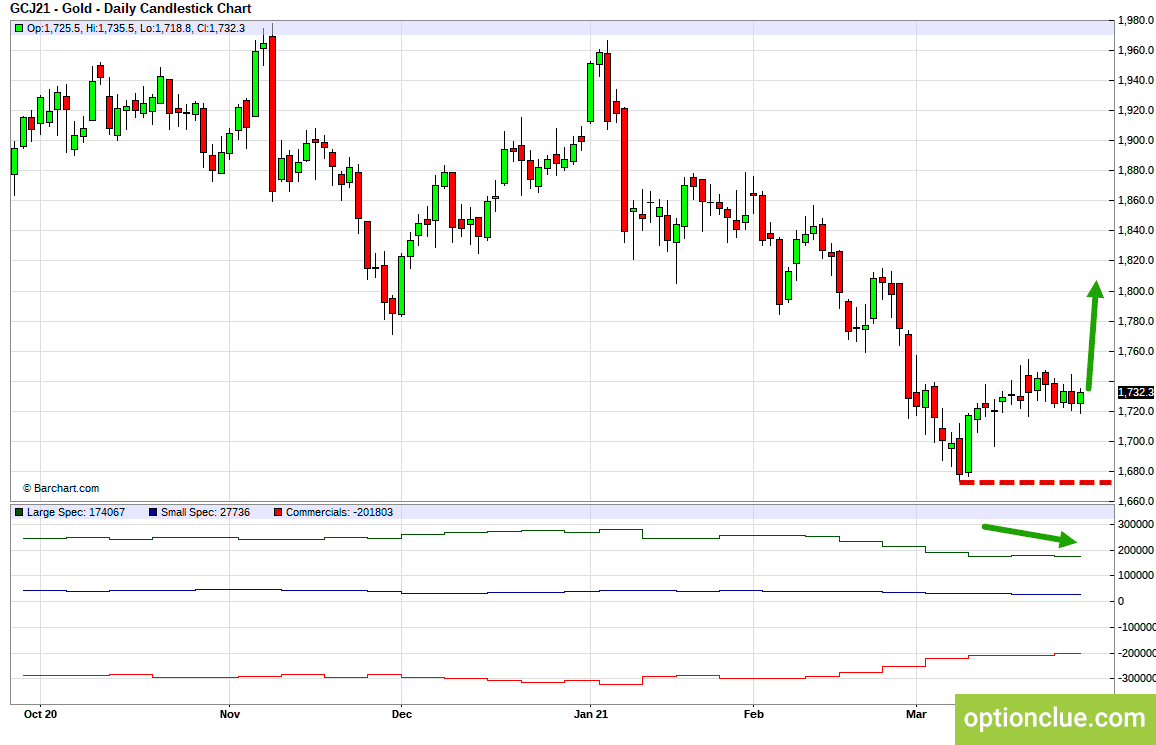Click the 300000 label on the COT axis
Viewport: 1156px width, 745px height.
click(x=1135, y=525)
